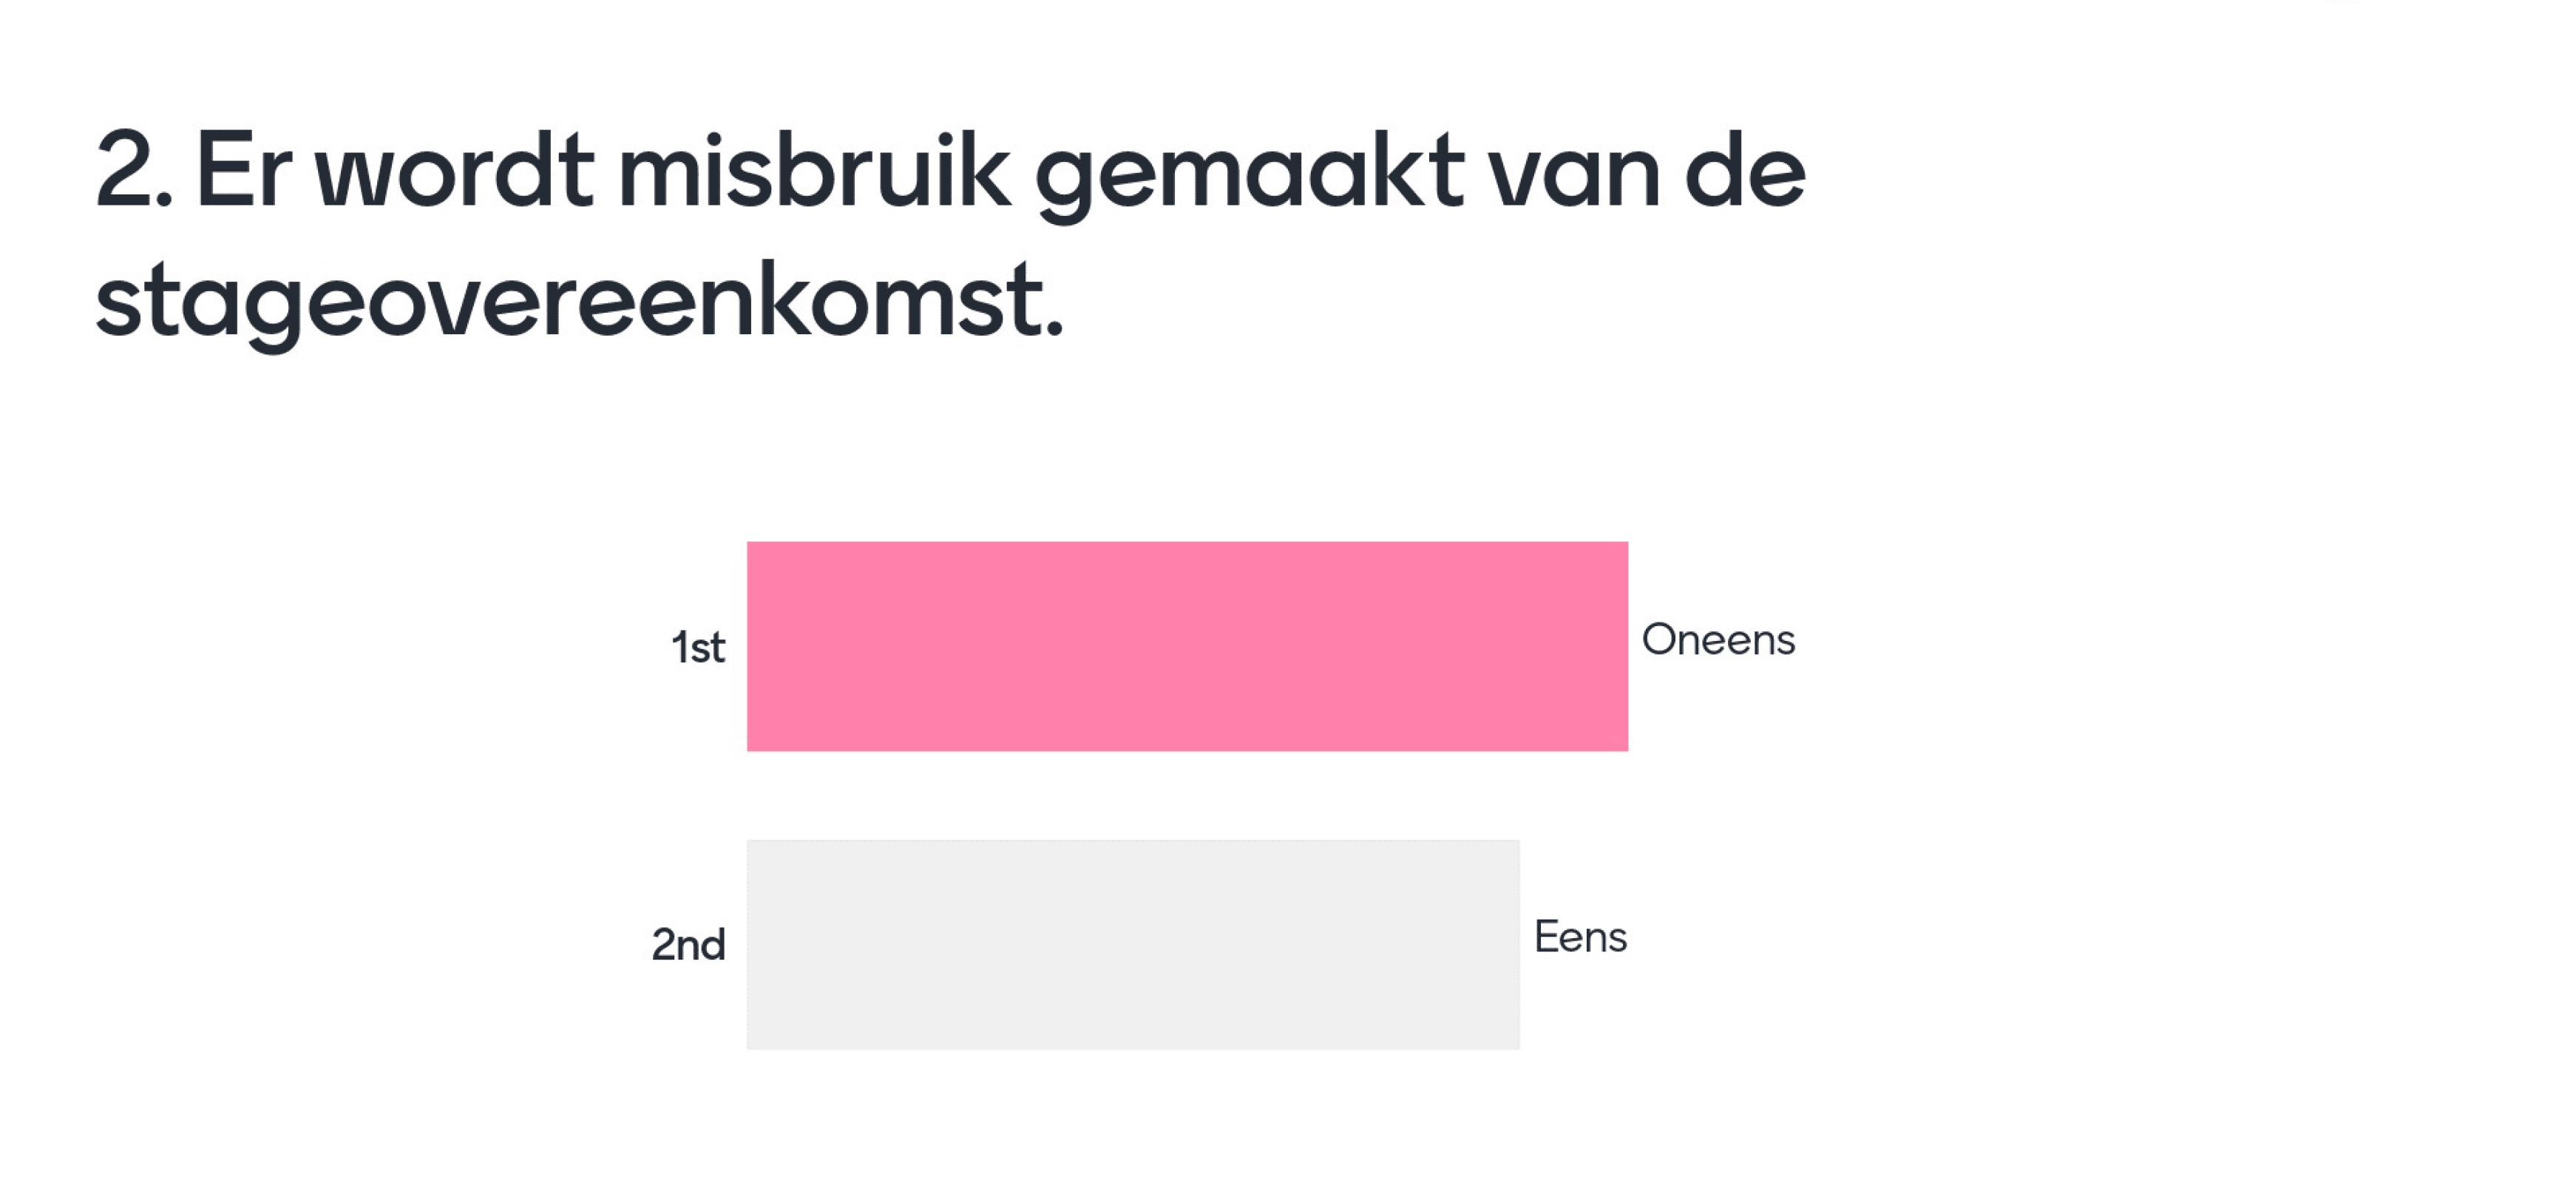Click the pink Oneens result bar
The height and width of the screenshot is (1191, 2576).
click(1187, 646)
